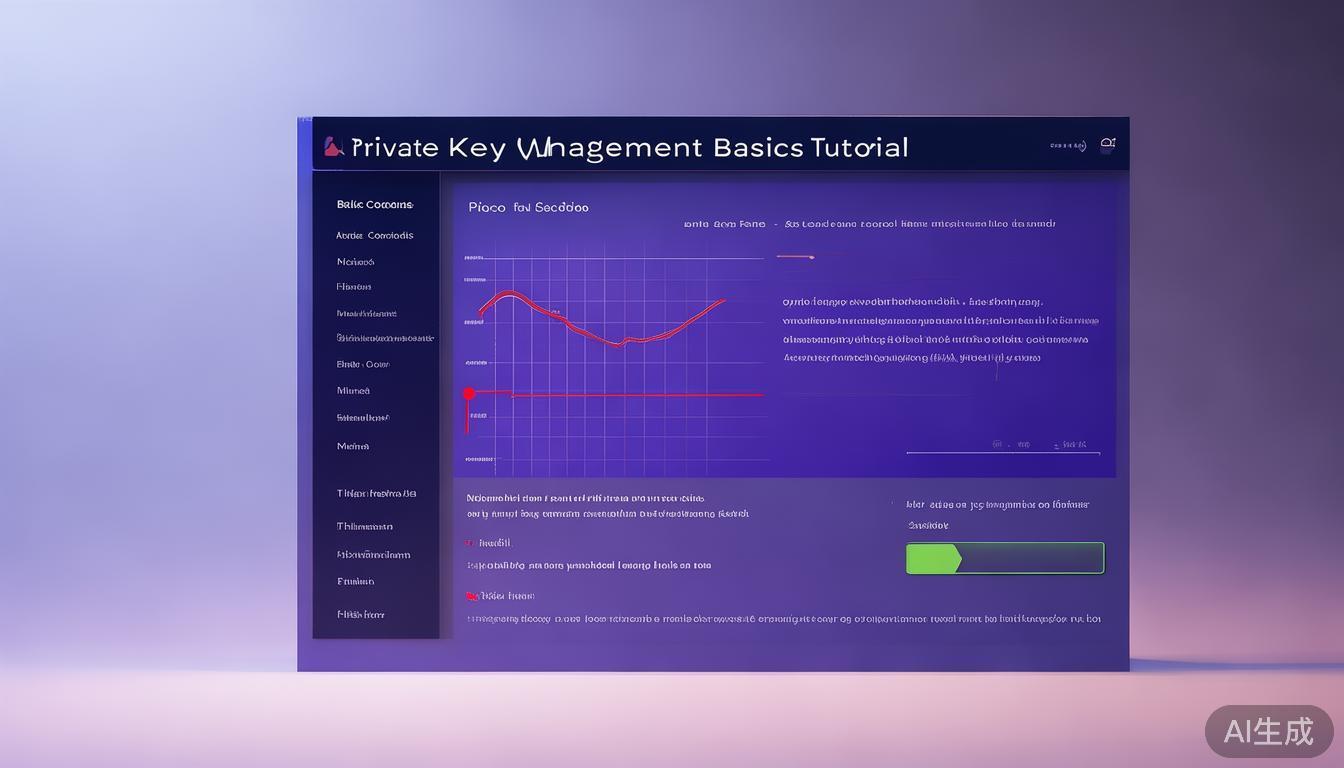Open first item of the lower sidebar group

(x=376, y=494)
